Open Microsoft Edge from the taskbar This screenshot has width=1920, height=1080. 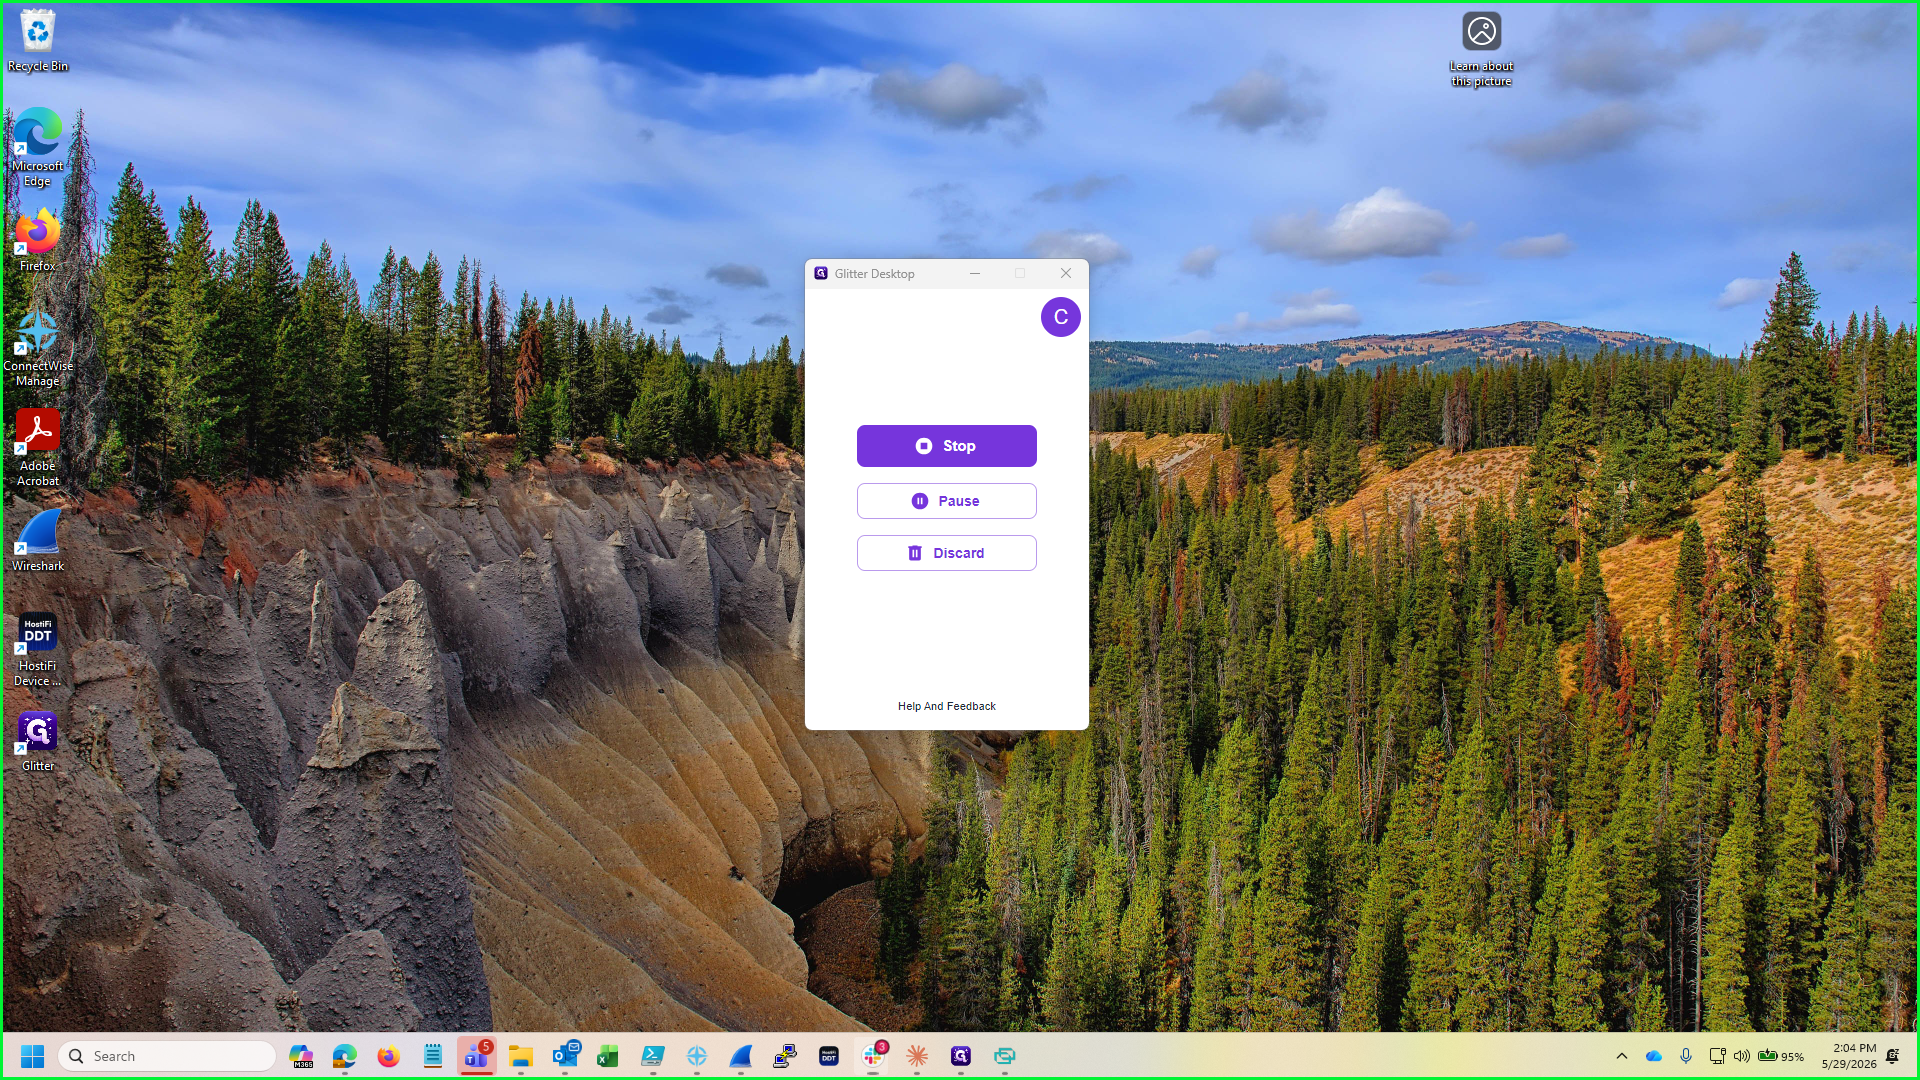pyautogui.click(x=345, y=1056)
